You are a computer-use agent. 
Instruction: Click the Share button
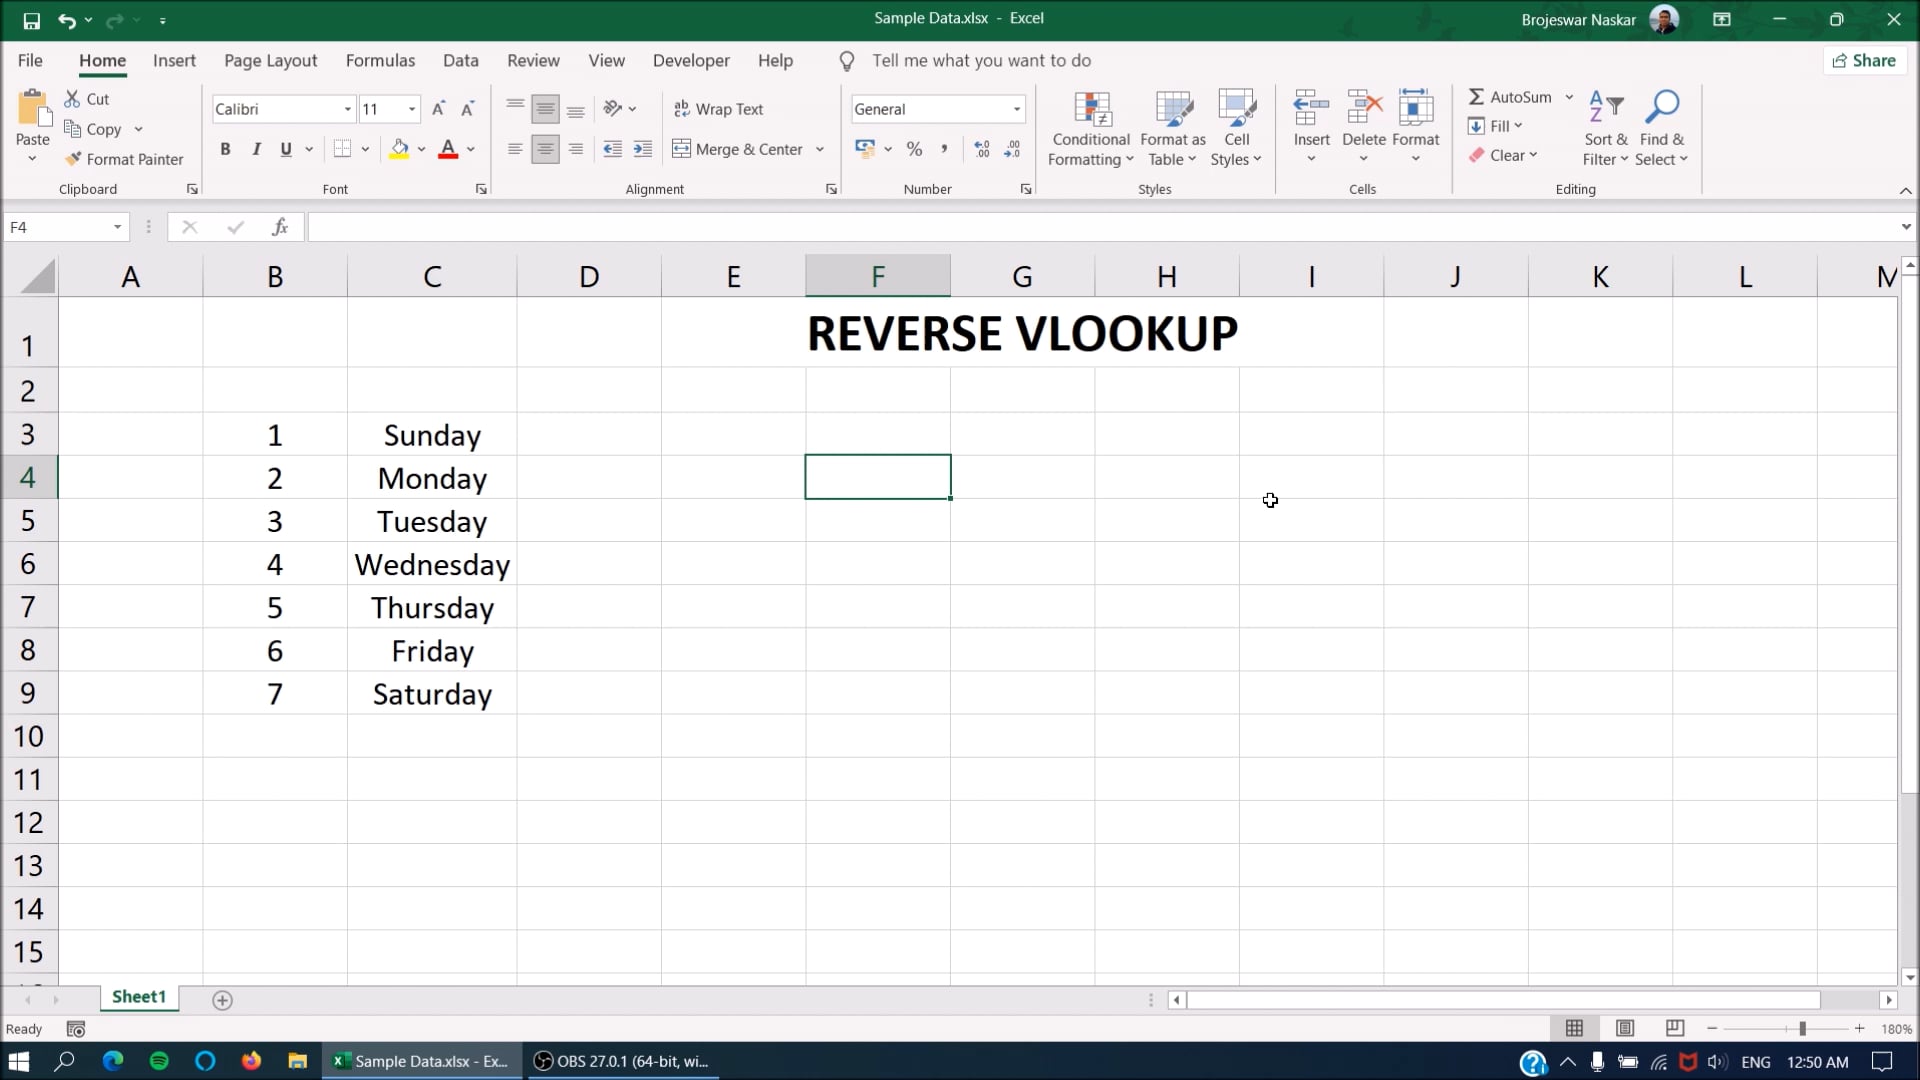[1864, 60]
